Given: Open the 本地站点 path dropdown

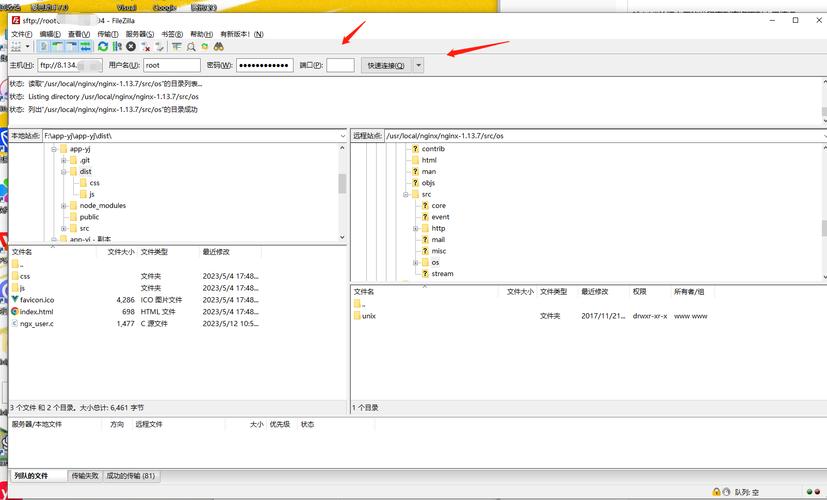Looking at the screenshot, I should click(x=343, y=136).
